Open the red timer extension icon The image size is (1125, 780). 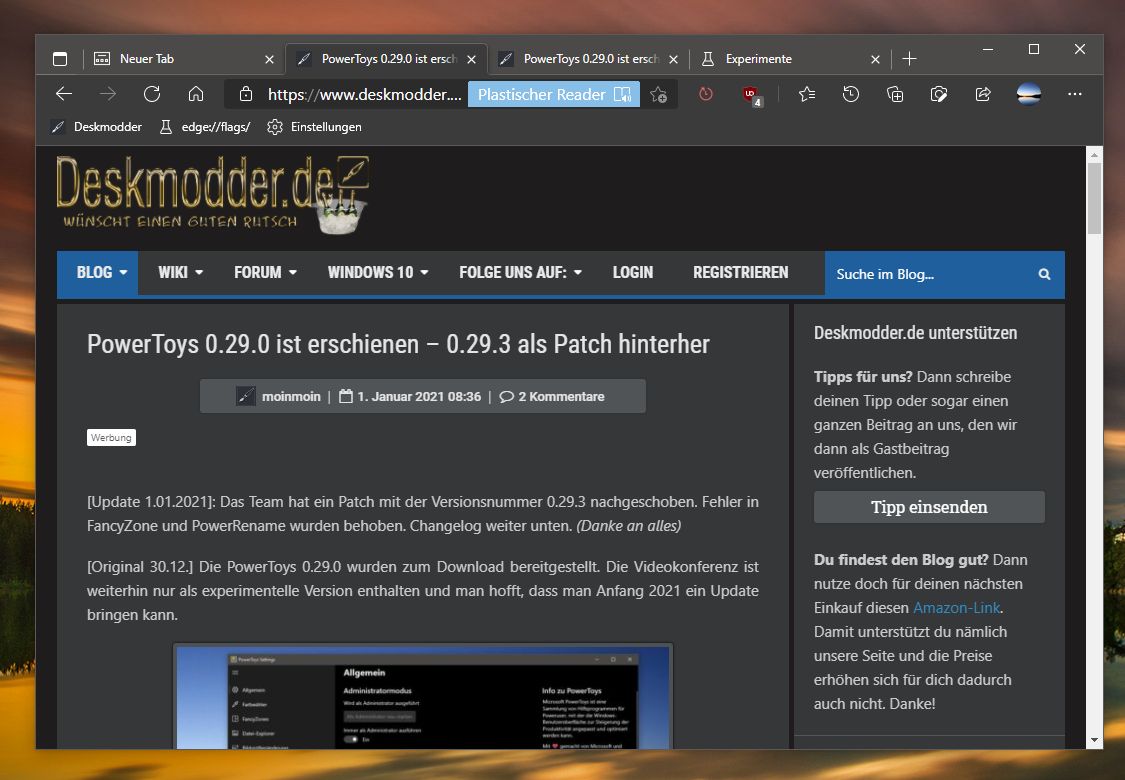pyautogui.click(x=706, y=94)
